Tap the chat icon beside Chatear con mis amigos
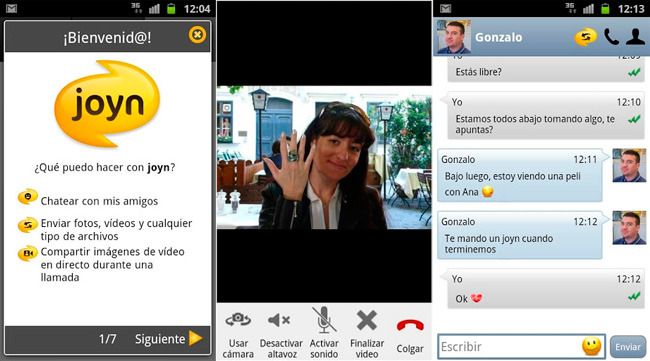The width and height of the screenshot is (650, 361). pyautogui.click(x=28, y=197)
